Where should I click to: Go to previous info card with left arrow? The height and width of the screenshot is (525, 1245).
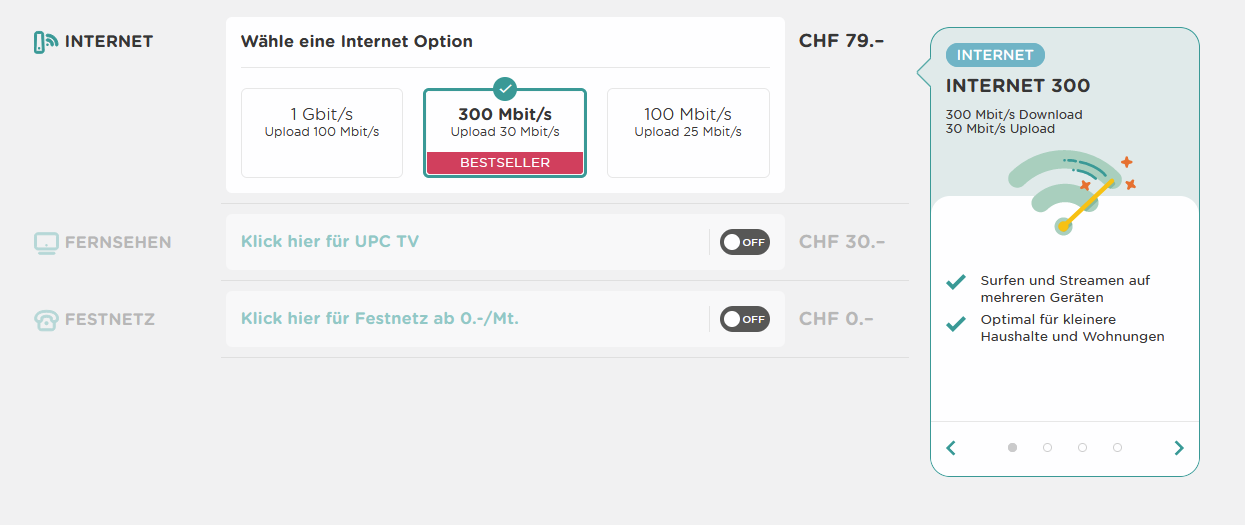coord(951,448)
